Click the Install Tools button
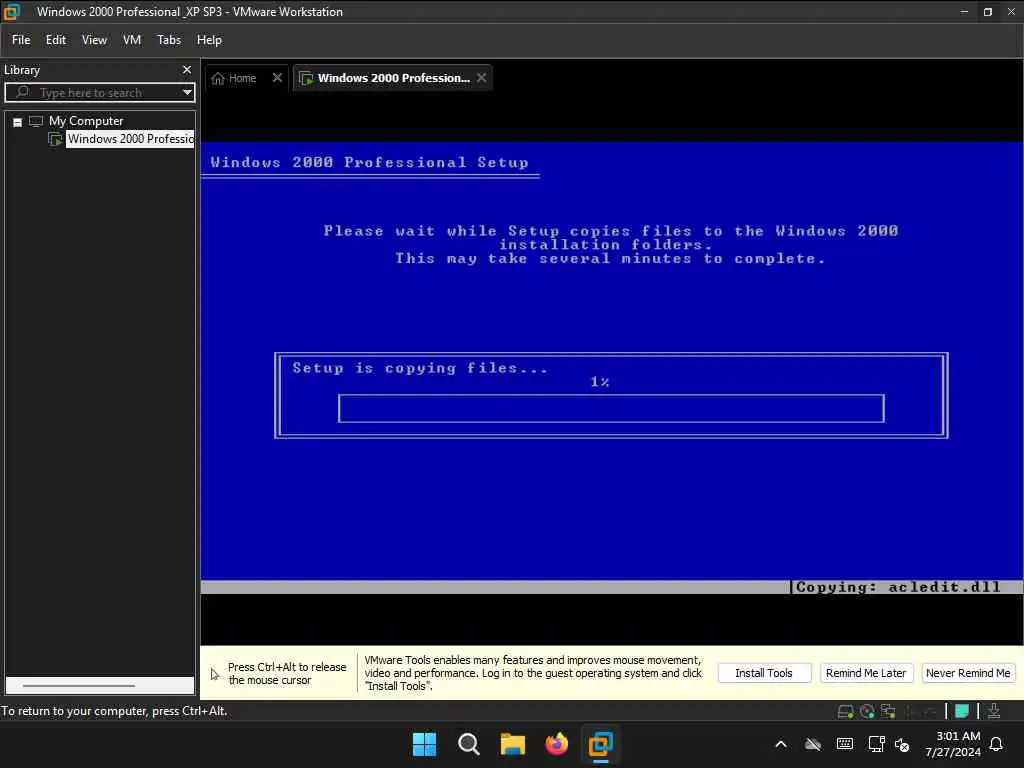 pyautogui.click(x=764, y=673)
